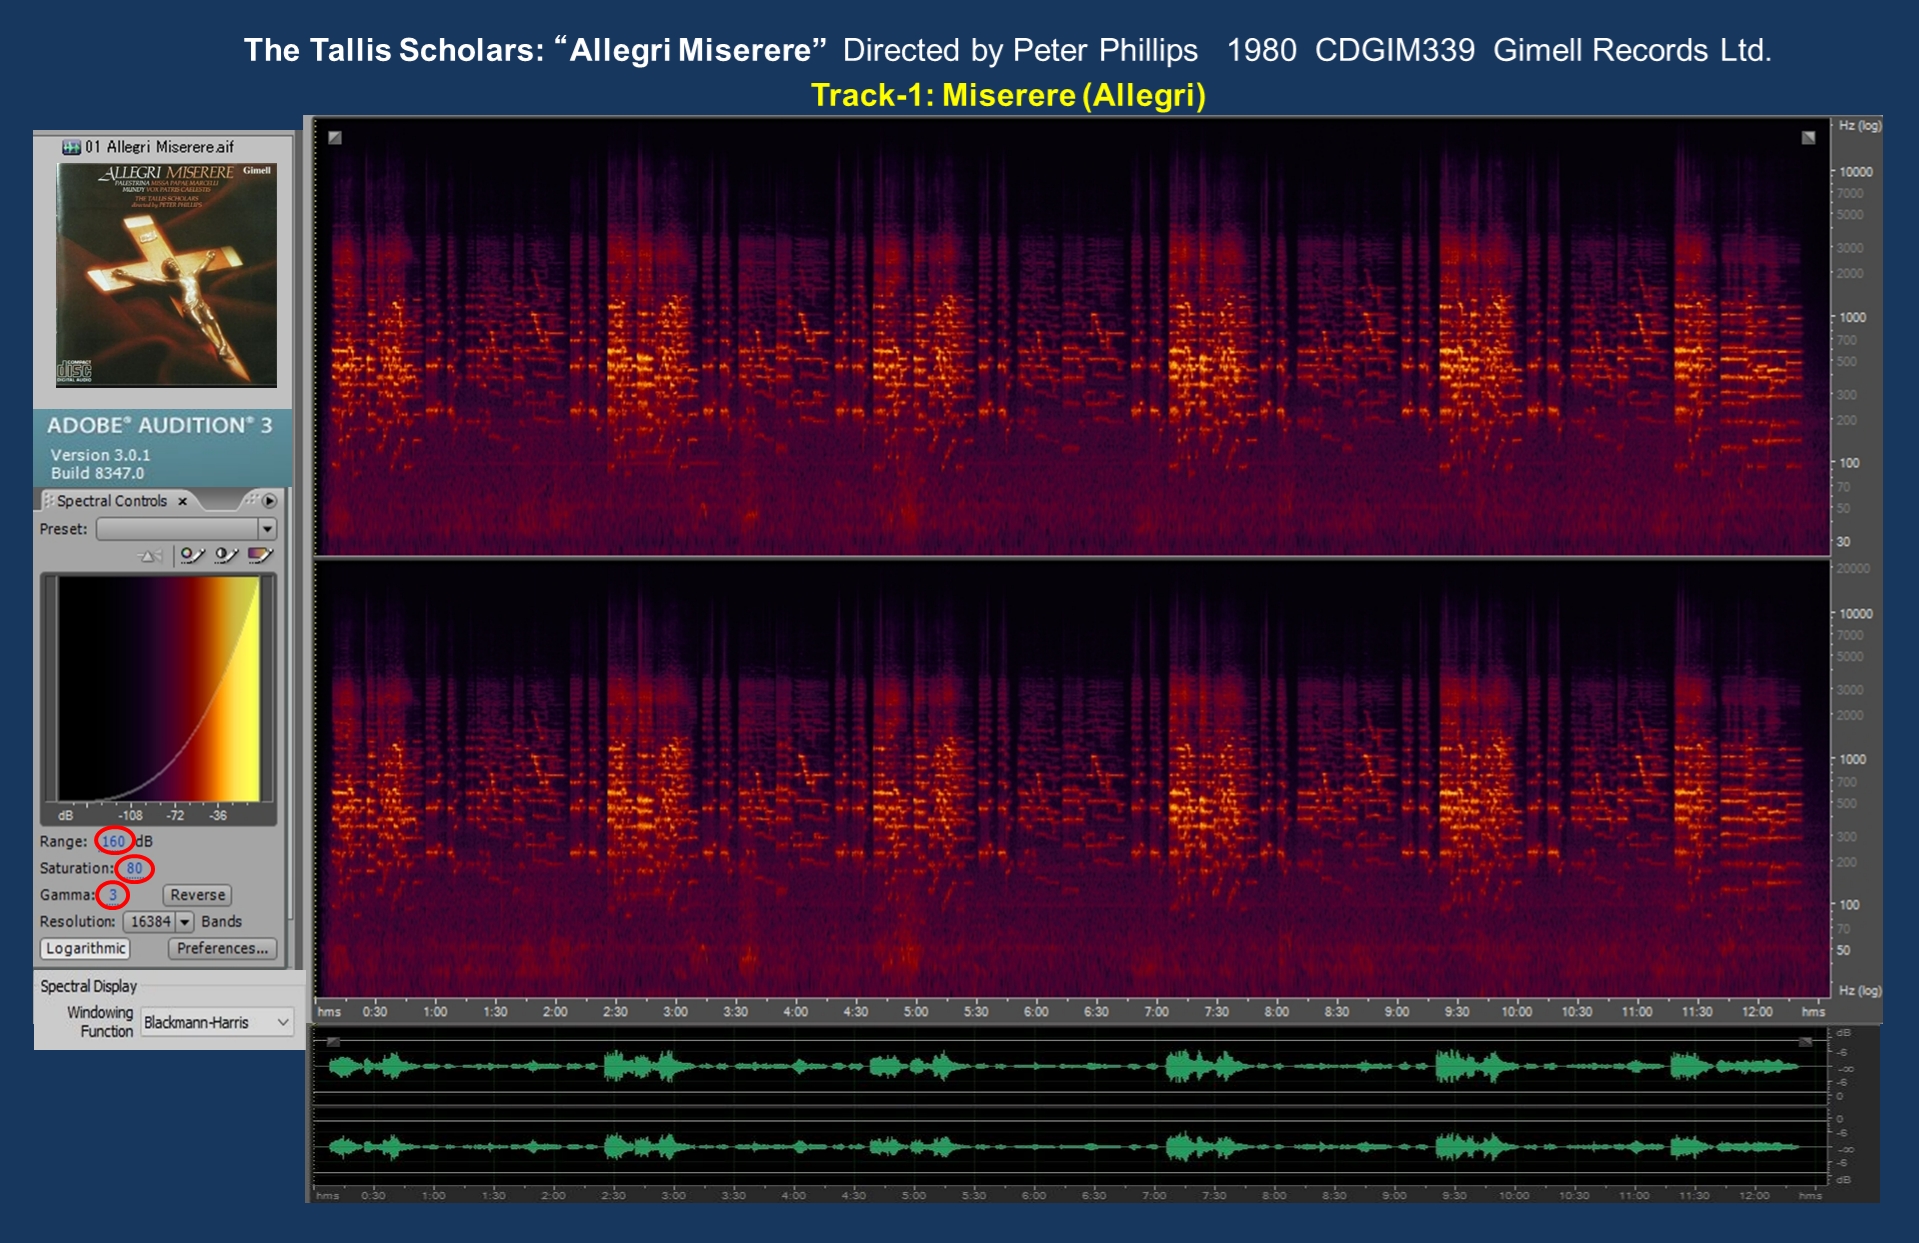Grab the Spectral Controls panel grip handle
The width and height of the screenshot is (1919, 1243).
[x=47, y=501]
